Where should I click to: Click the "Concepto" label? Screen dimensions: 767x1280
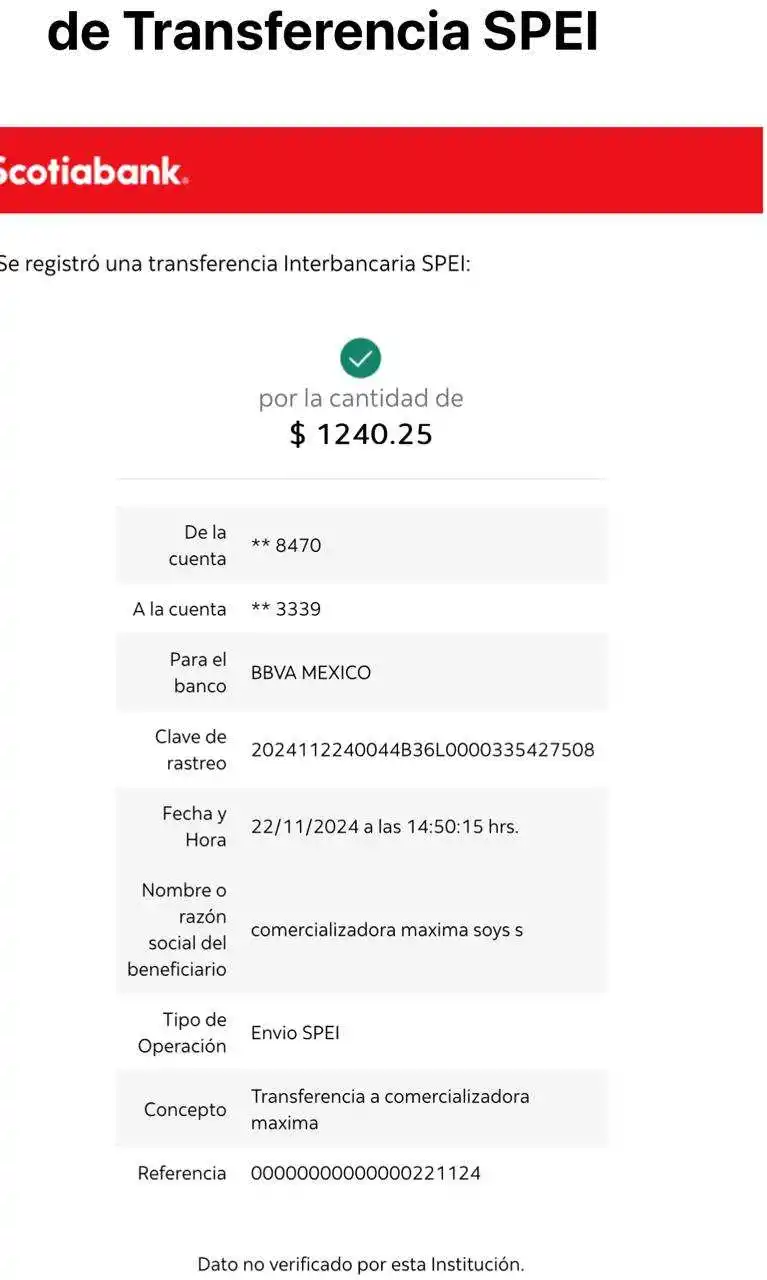coord(185,1110)
